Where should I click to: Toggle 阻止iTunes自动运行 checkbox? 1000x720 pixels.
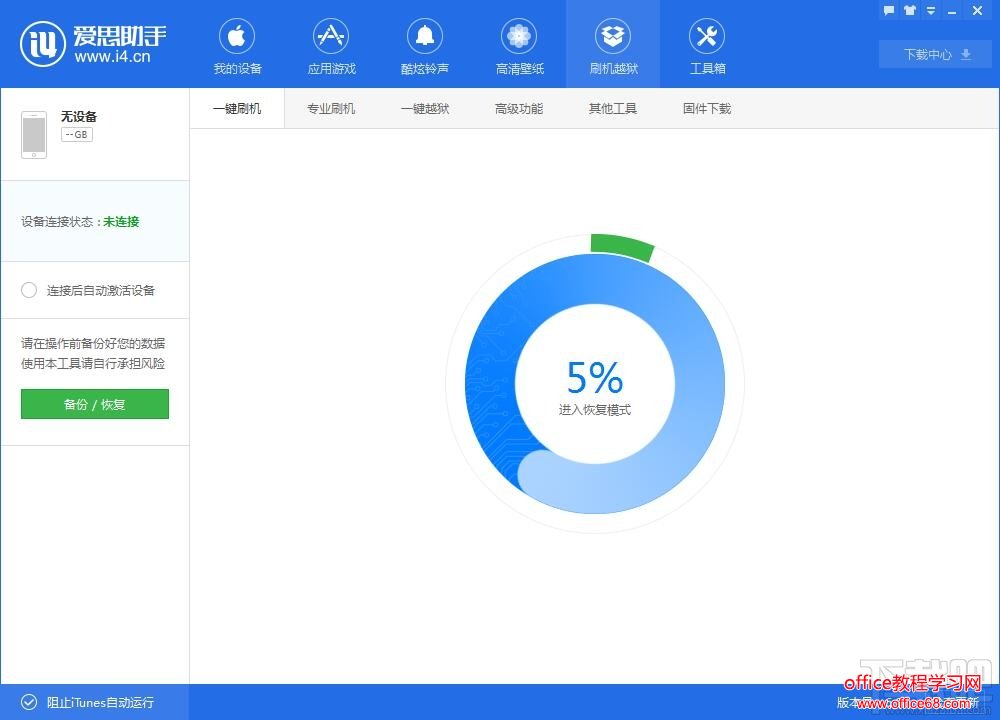29,702
